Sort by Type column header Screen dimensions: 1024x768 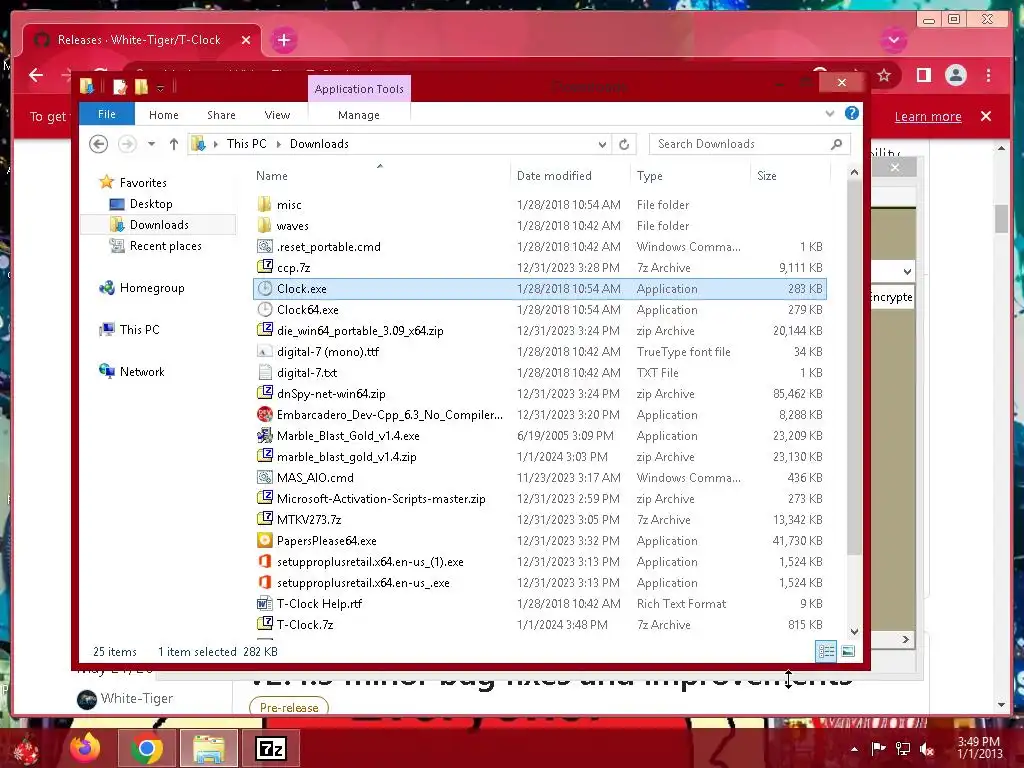[691, 175]
